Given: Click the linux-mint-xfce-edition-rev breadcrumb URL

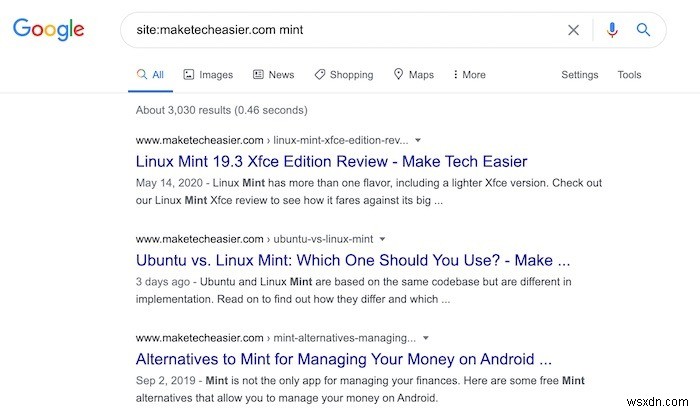Looking at the screenshot, I should (x=272, y=140).
